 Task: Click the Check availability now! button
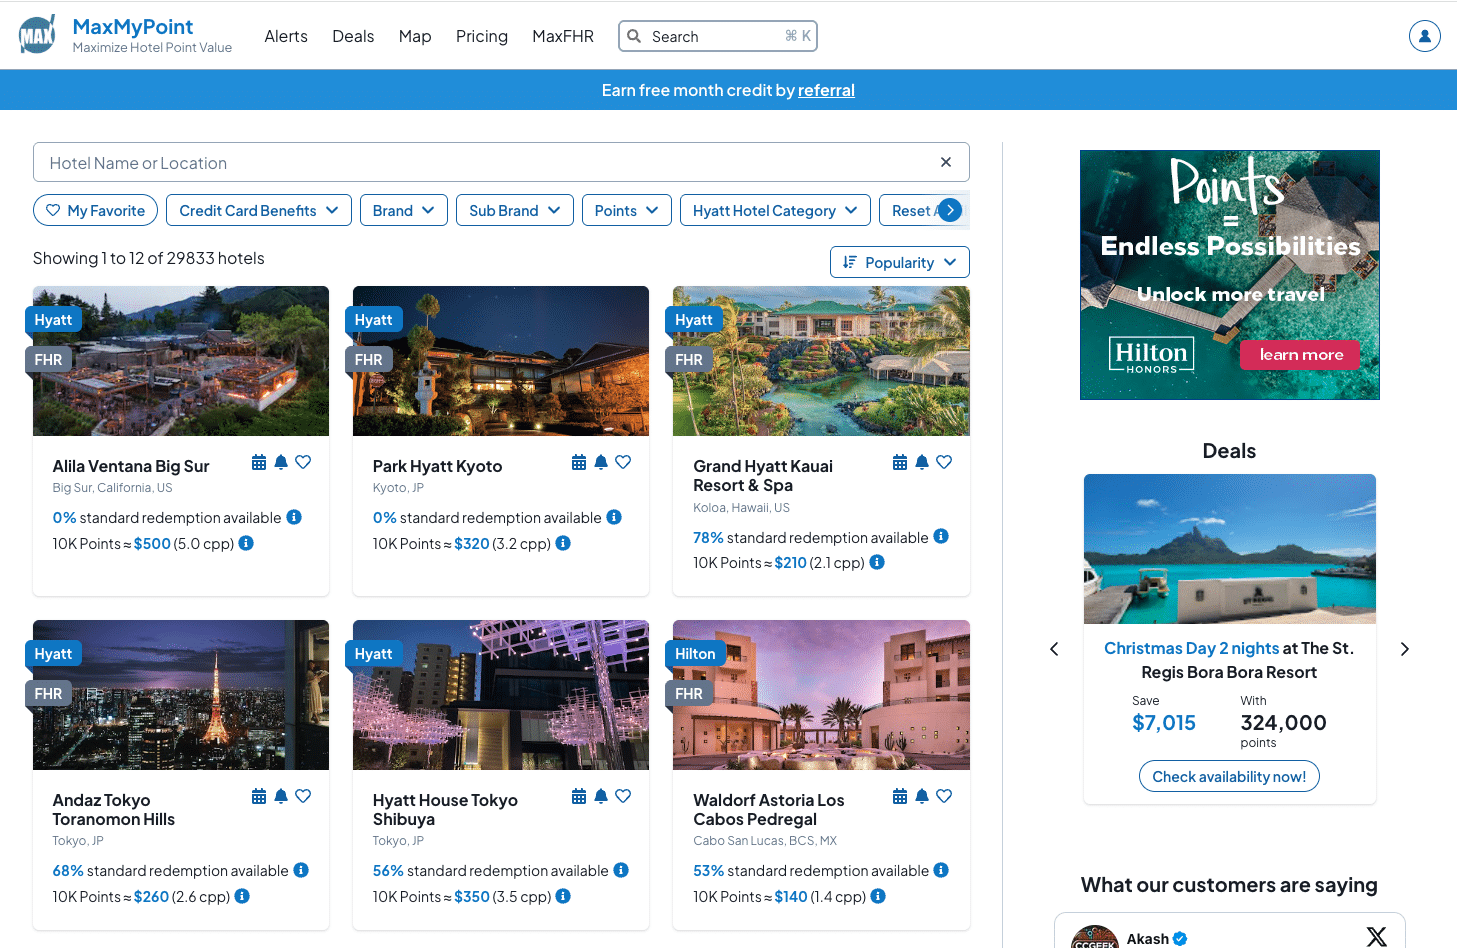click(x=1229, y=776)
